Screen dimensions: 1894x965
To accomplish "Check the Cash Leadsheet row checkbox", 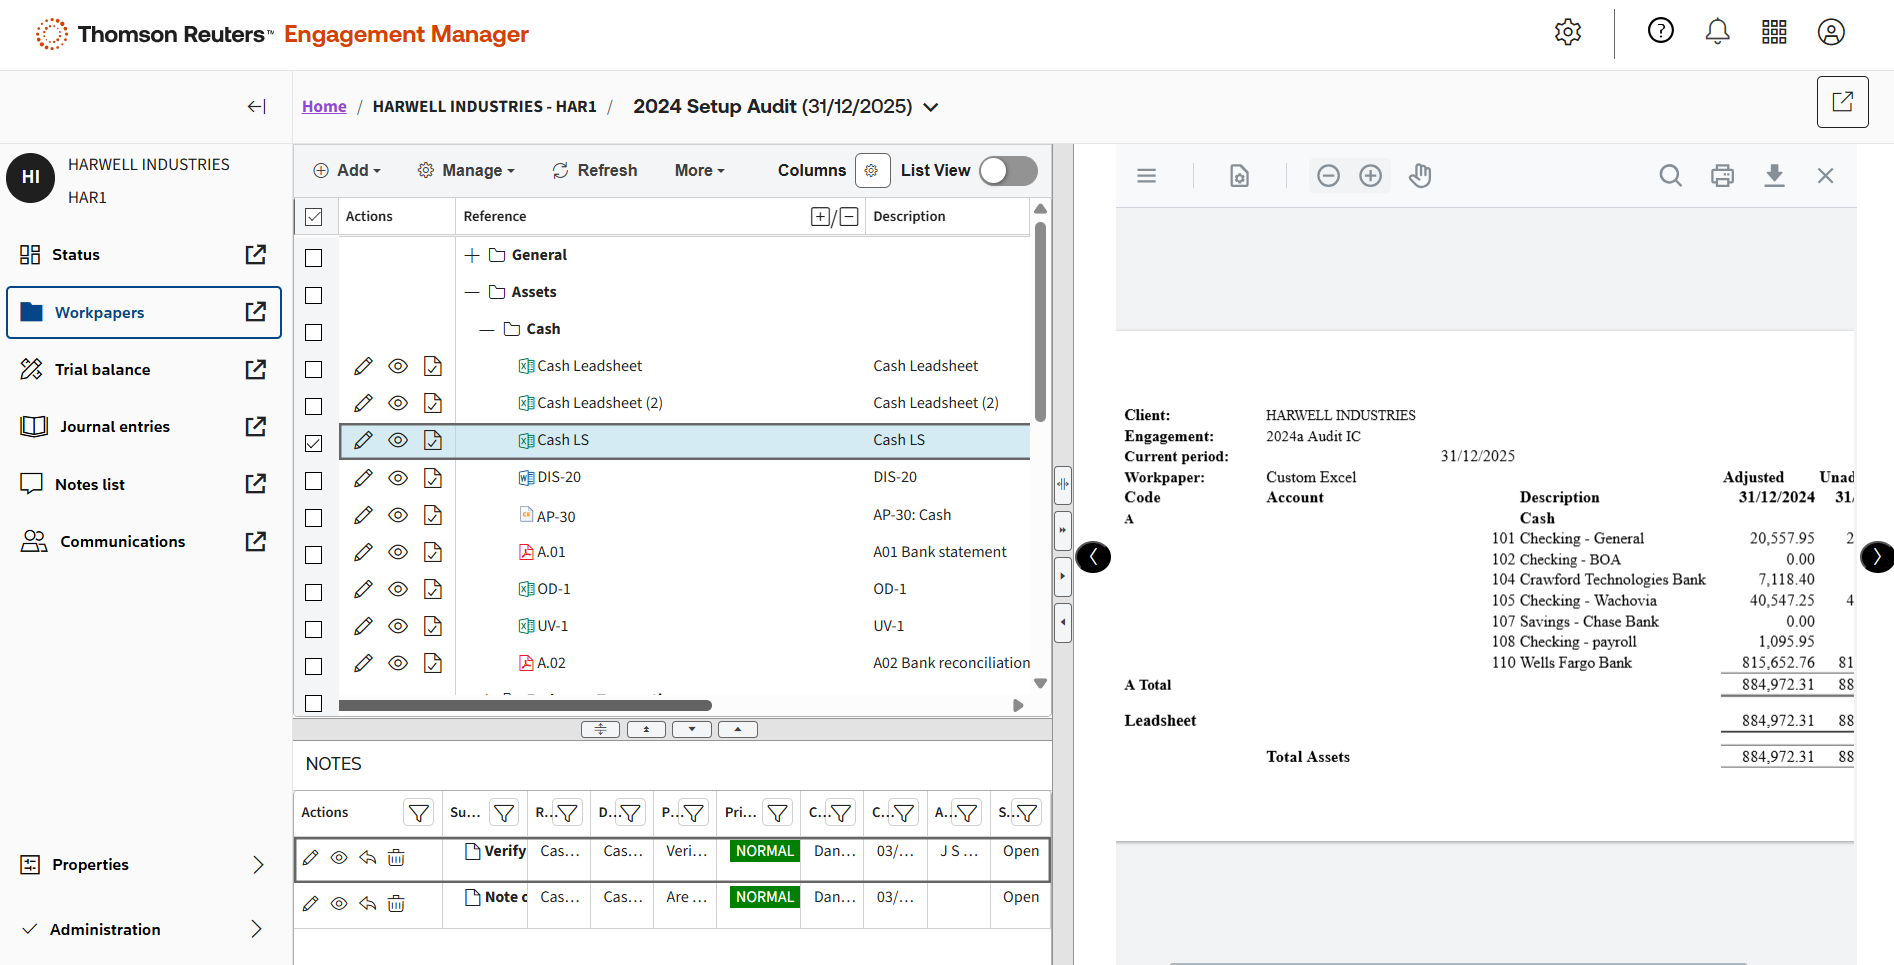I will [x=314, y=369].
